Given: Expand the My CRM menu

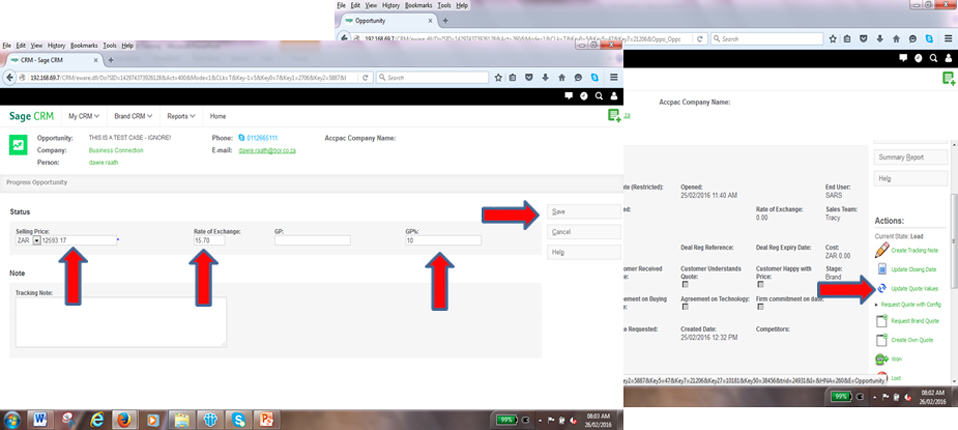Looking at the screenshot, I should pos(84,116).
